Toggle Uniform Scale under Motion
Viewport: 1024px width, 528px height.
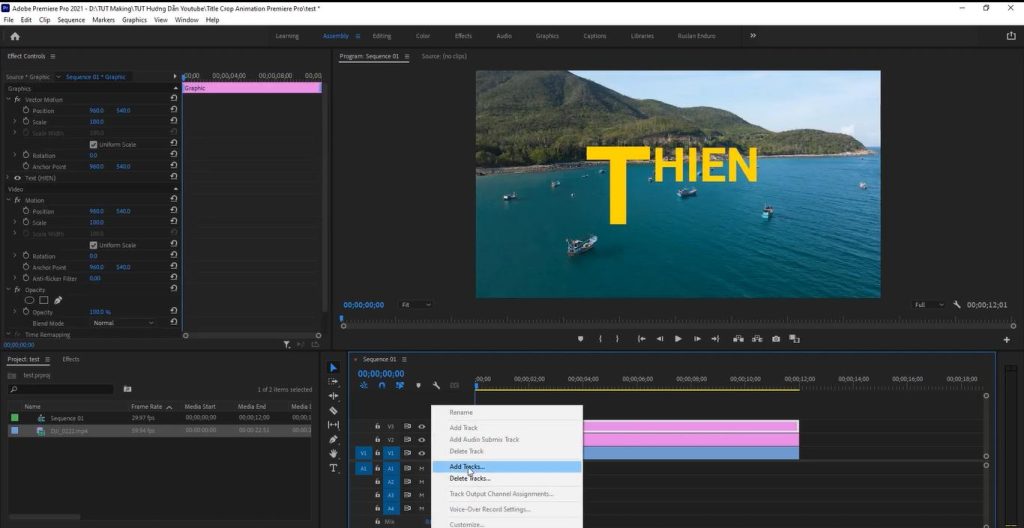[93, 245]
